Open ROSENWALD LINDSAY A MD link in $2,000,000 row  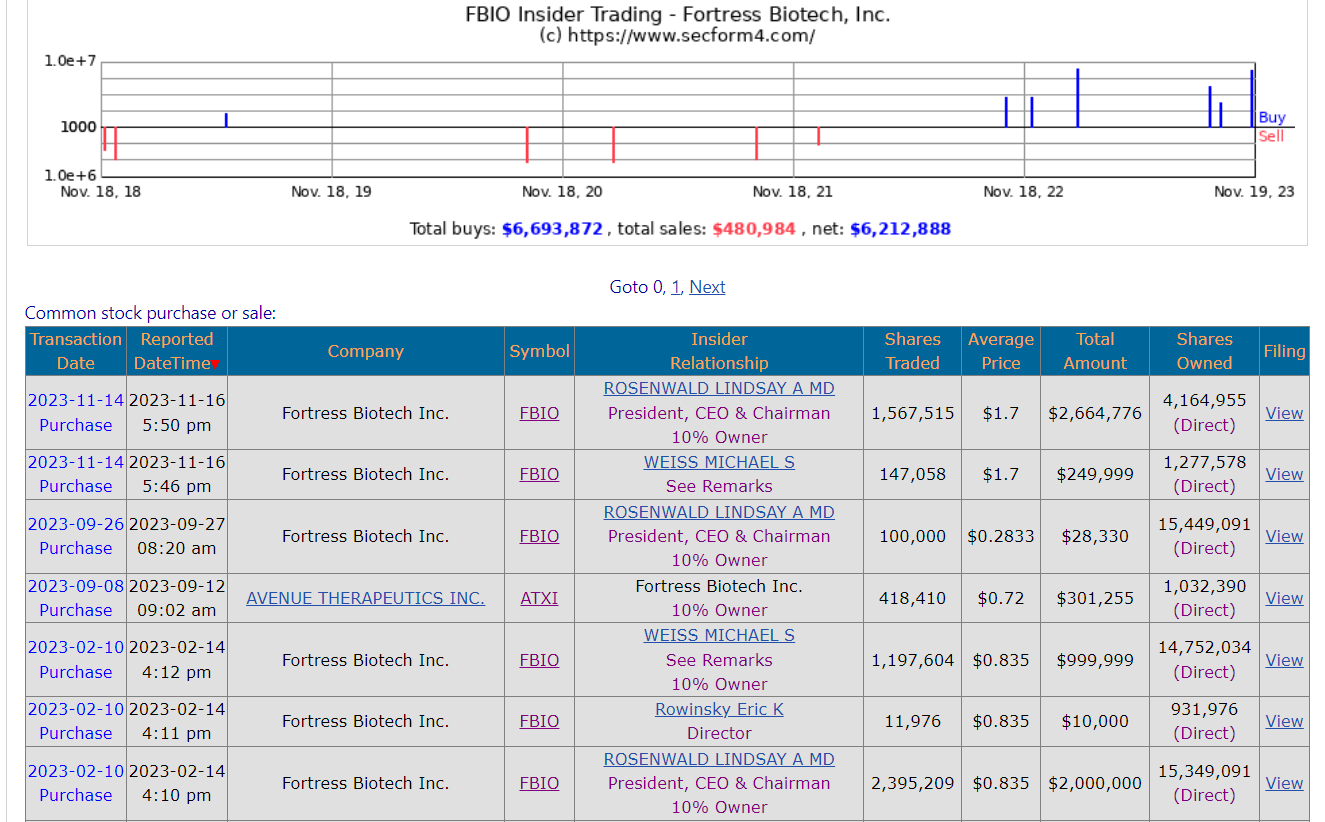pyautogui.click(x=719, y=759)
